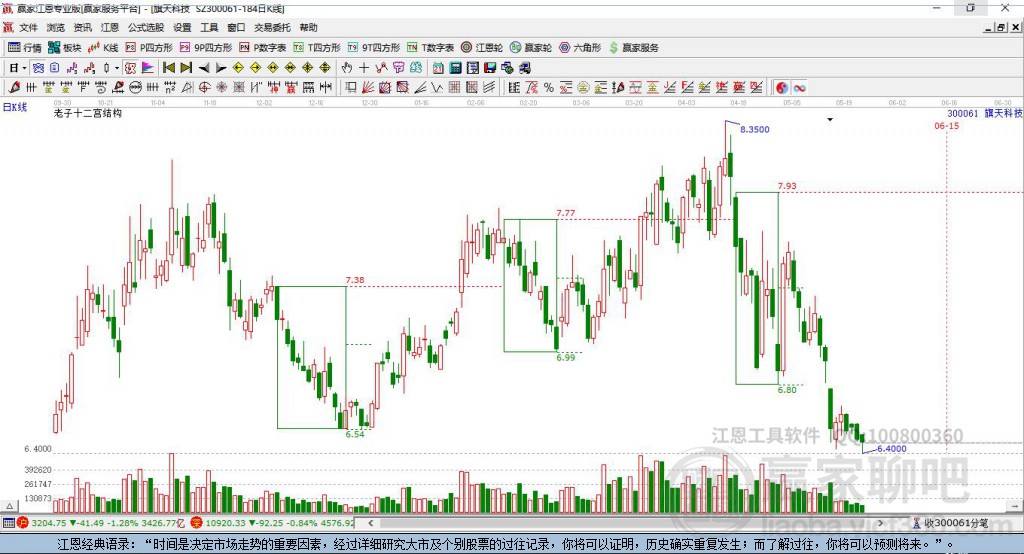Viewport: 1024px width, 554px height.
Task: Open the calculator icon
Action: (455, 68)
